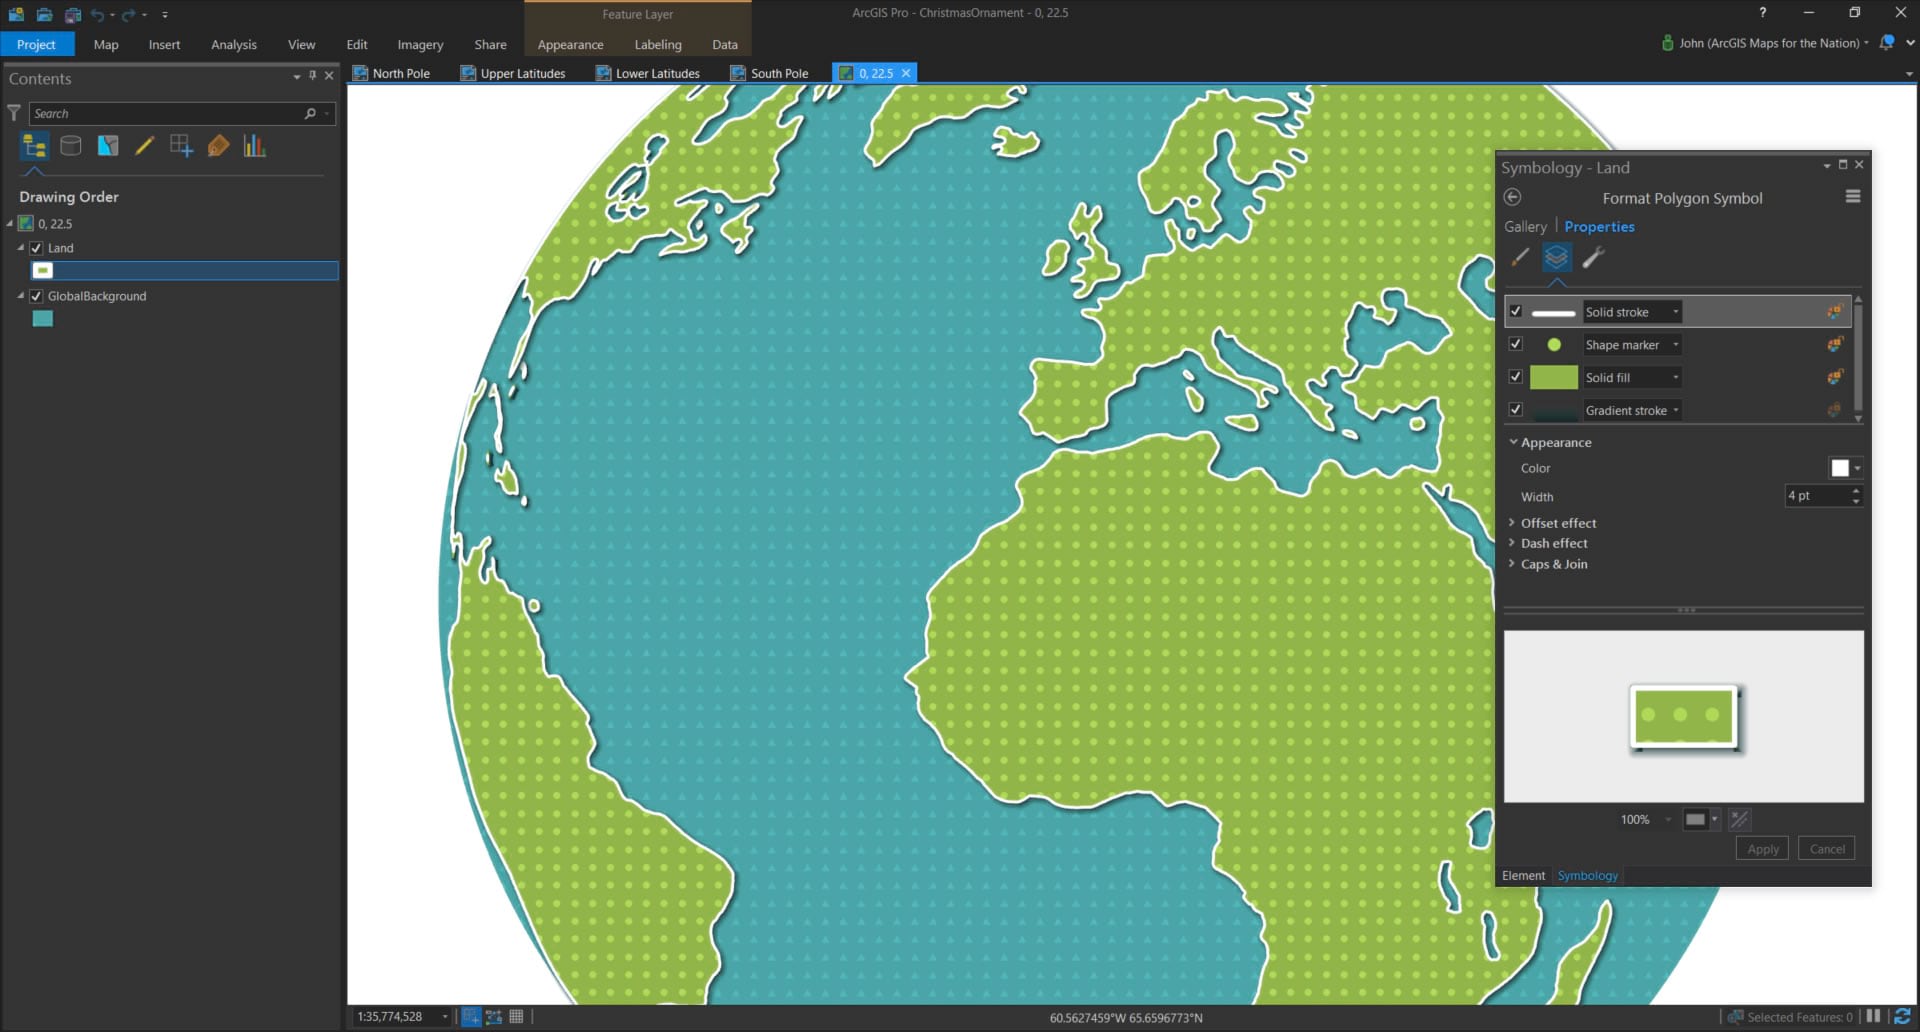Viewport: 1920px width, 1032px height.
Task: Collapse the Land layer tree node
Action: (x=20, y=248)
